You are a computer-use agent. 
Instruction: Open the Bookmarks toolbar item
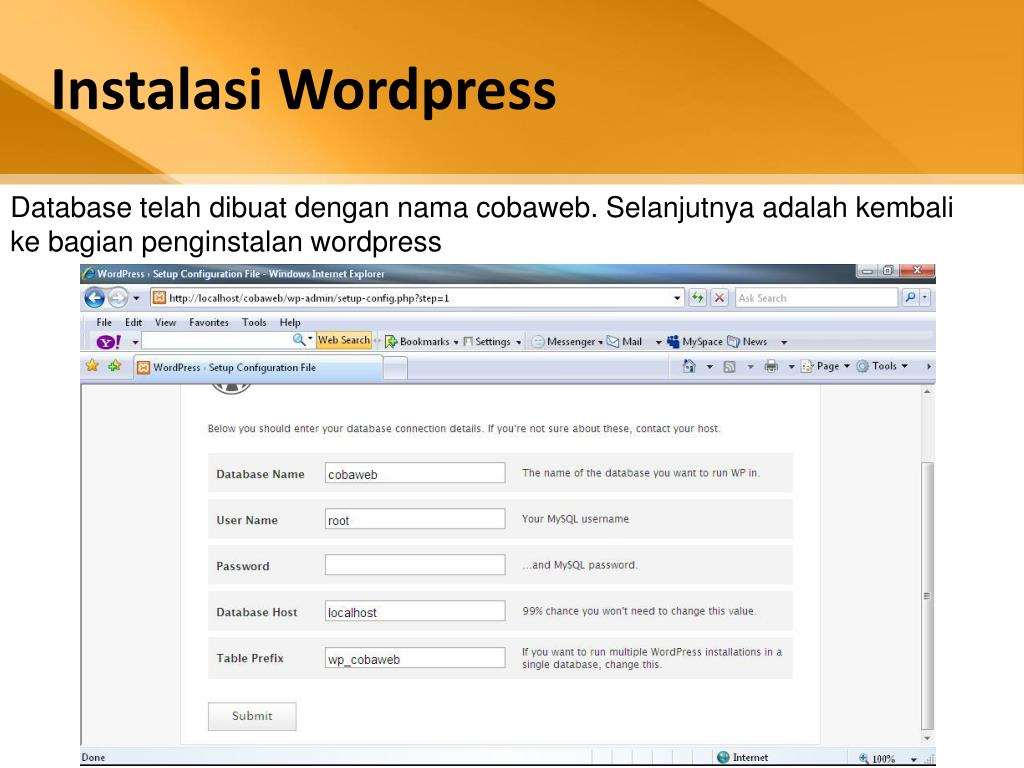pyautogui.click(x=422, y=342)
